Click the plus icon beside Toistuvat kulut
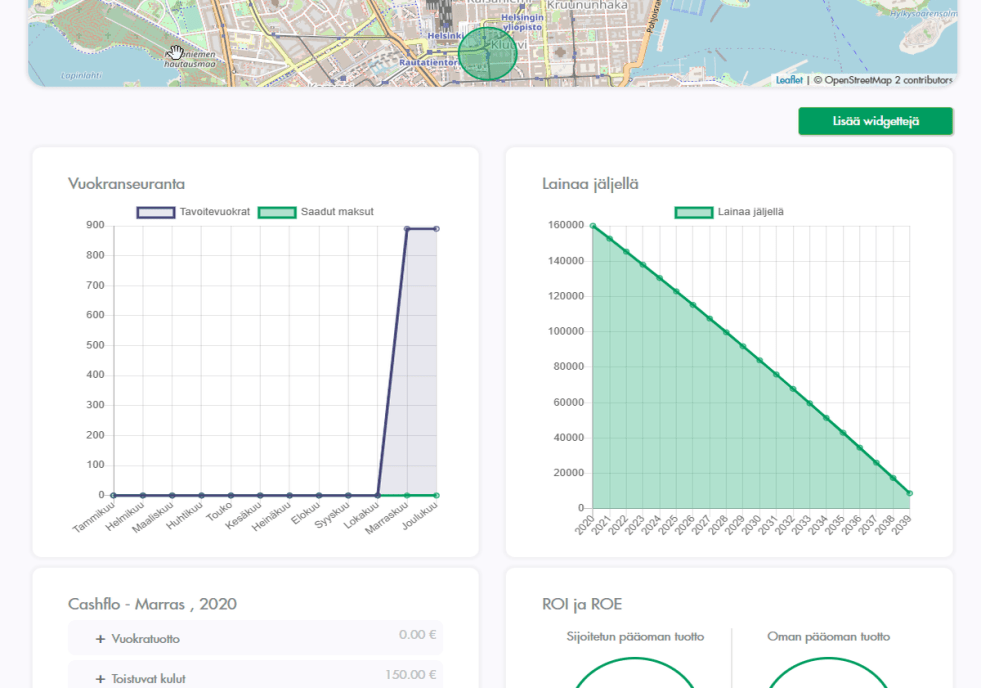 tap(100, 679)
